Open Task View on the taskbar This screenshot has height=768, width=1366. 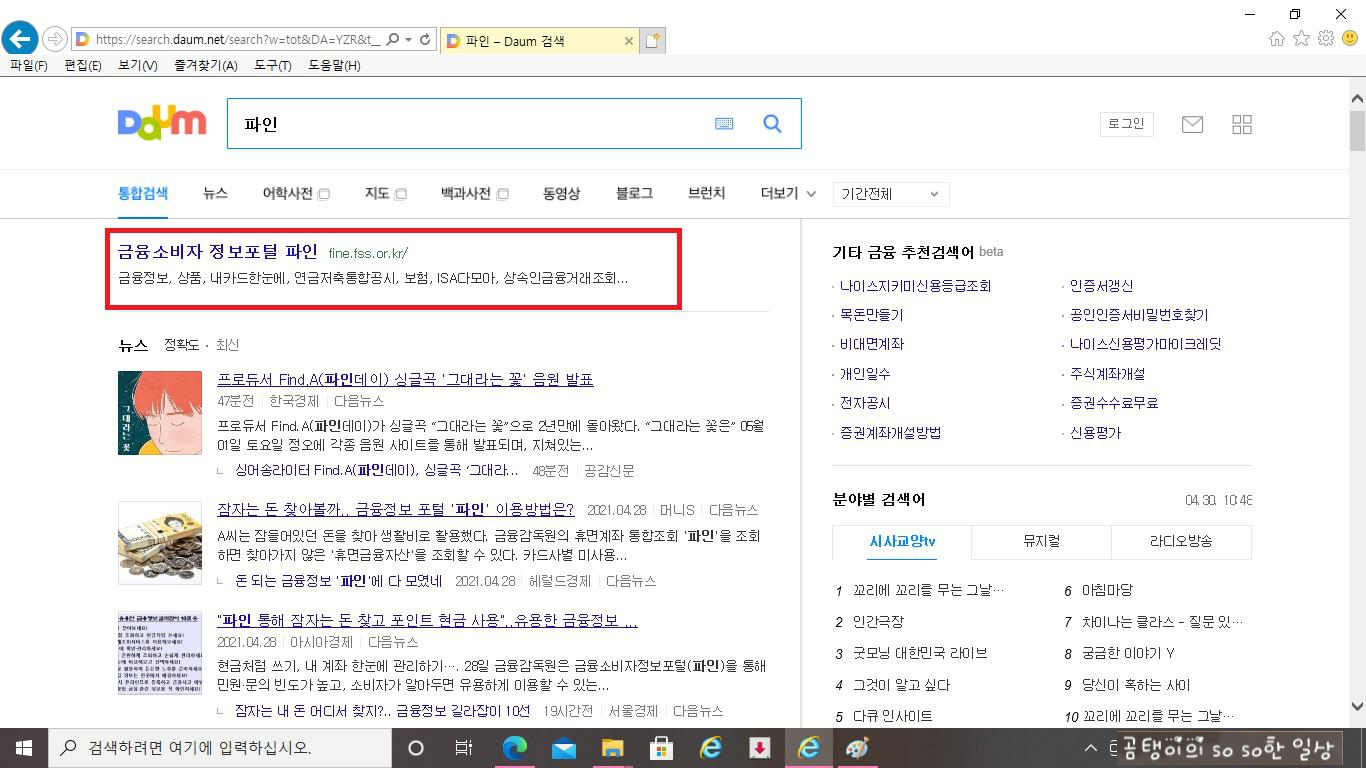pos(464,748)
